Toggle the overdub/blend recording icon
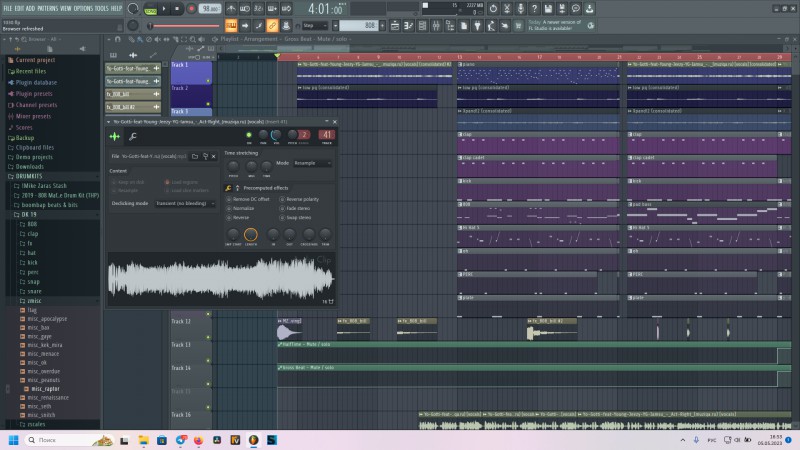800x450 pixels. tap(272, 9)
